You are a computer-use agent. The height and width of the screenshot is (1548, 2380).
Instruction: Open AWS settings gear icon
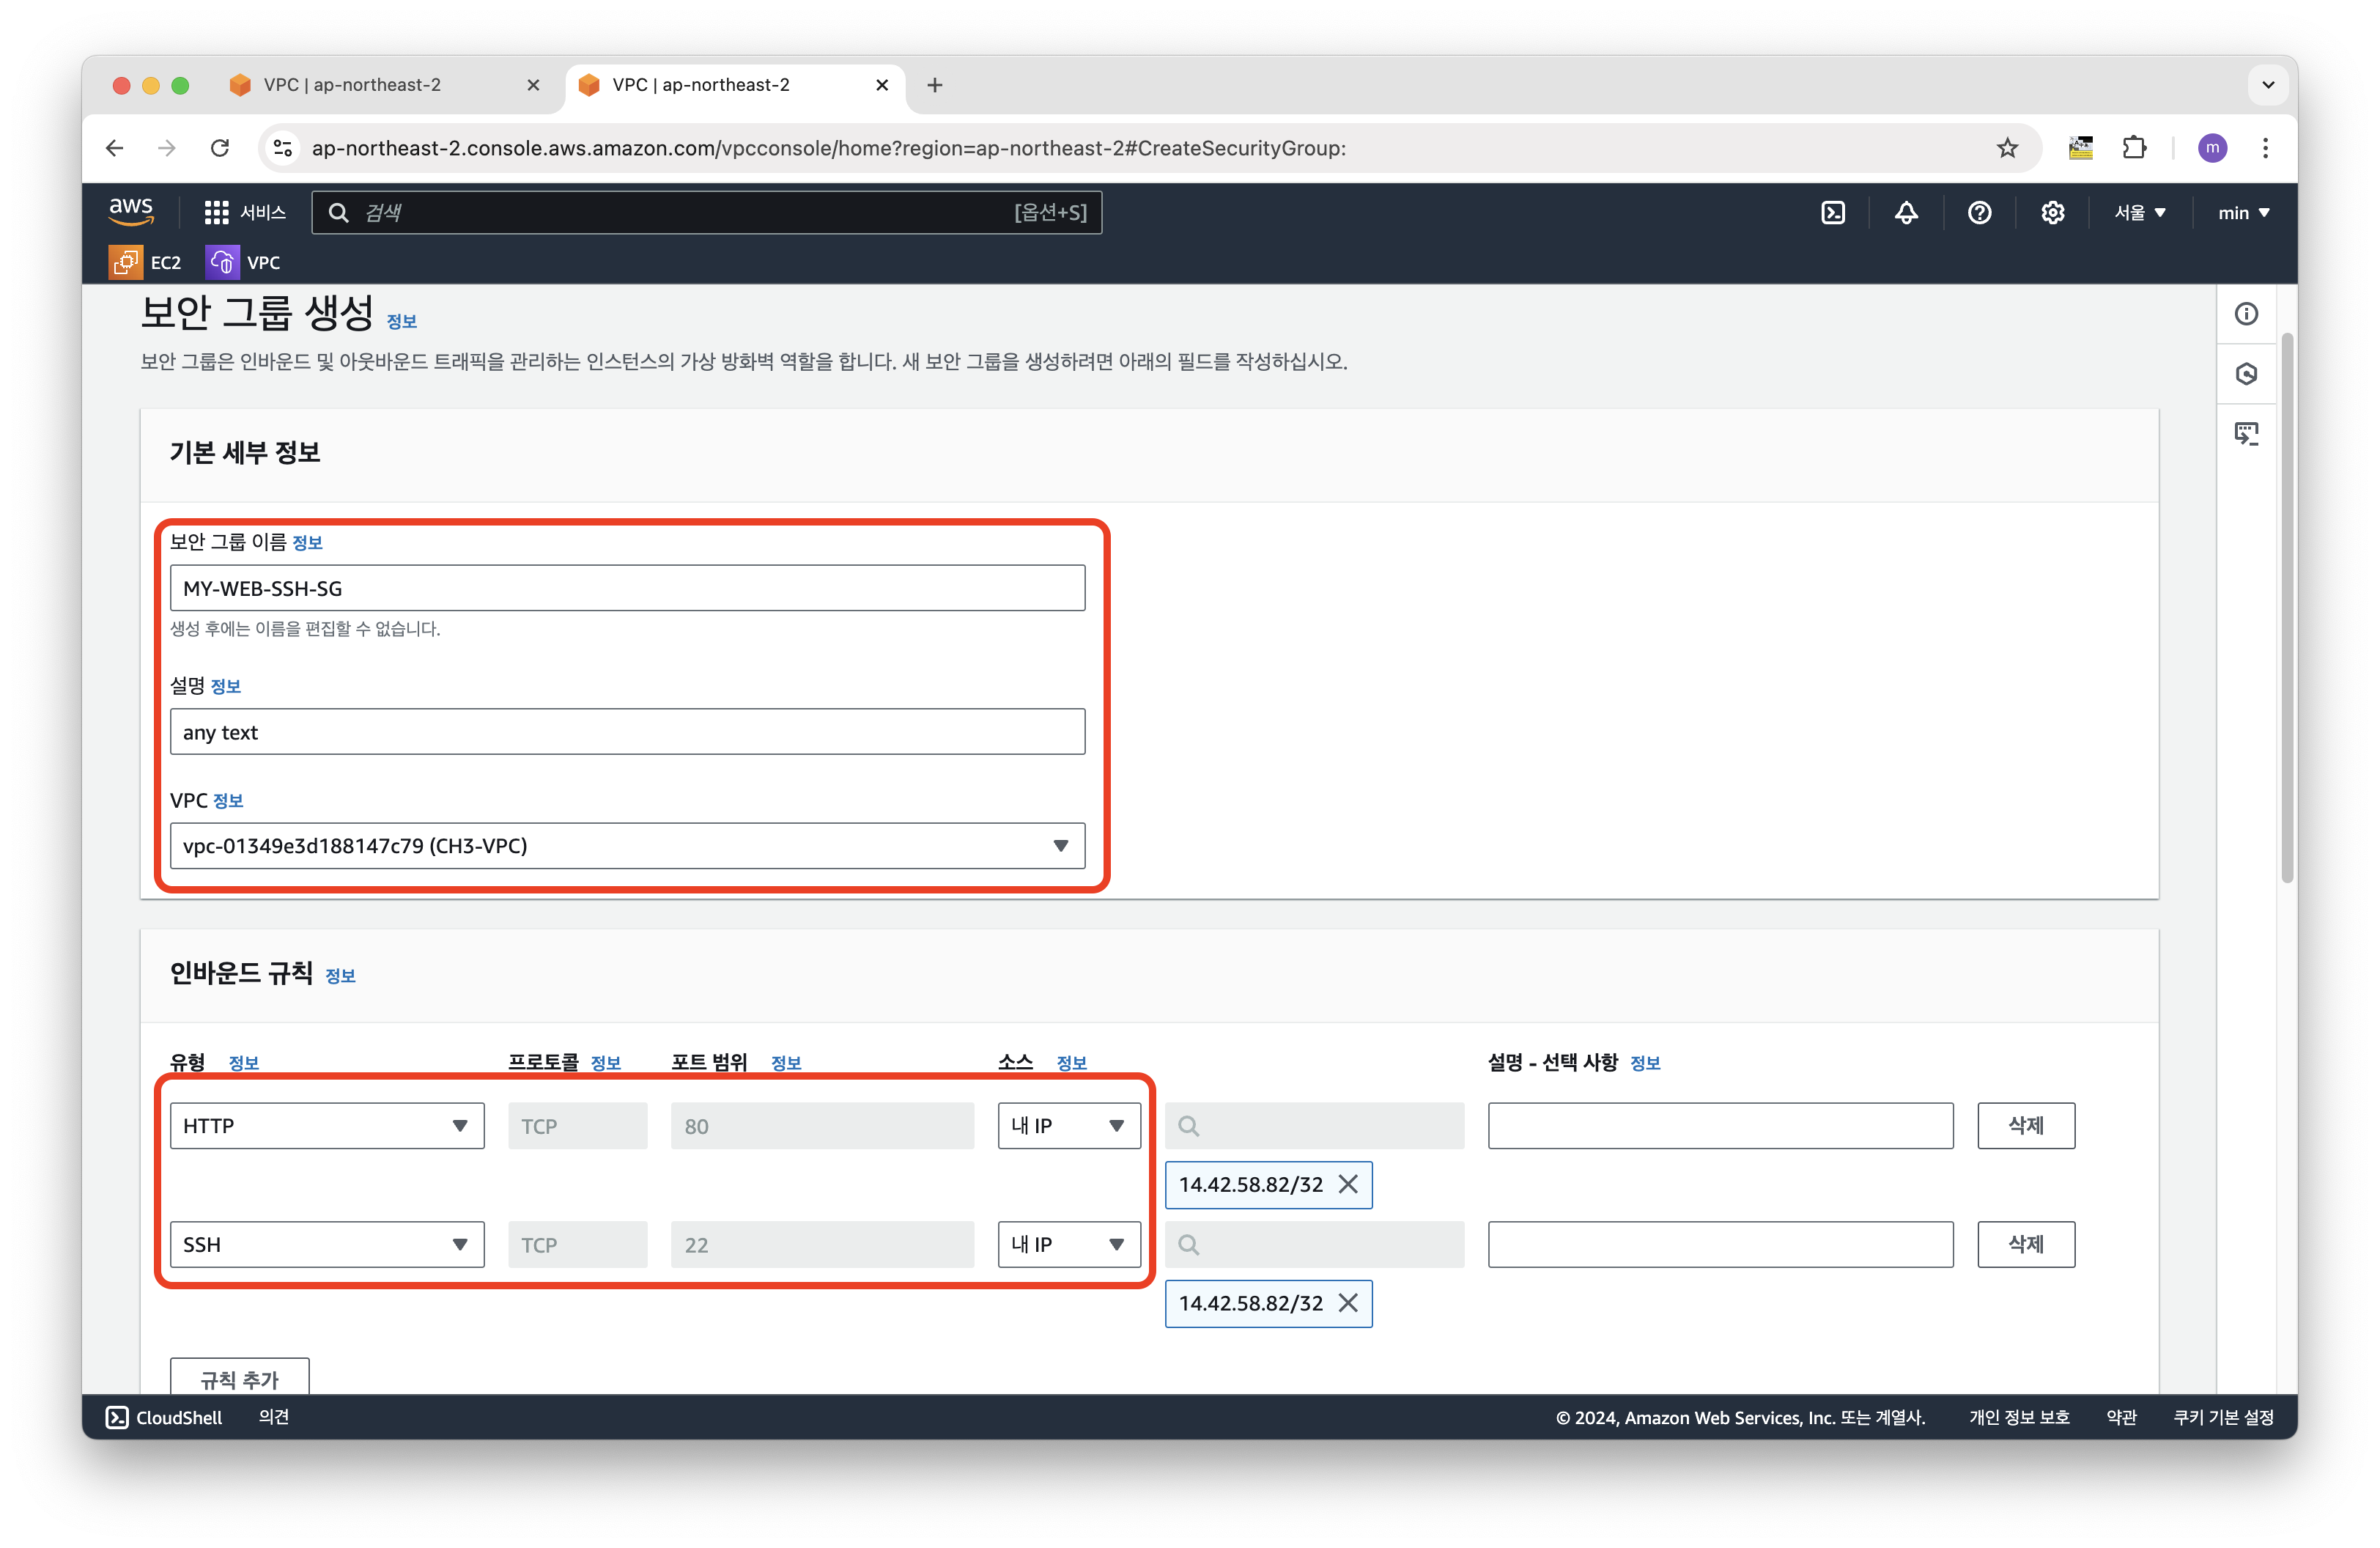pyautogui.click(x=2052, y=212)
